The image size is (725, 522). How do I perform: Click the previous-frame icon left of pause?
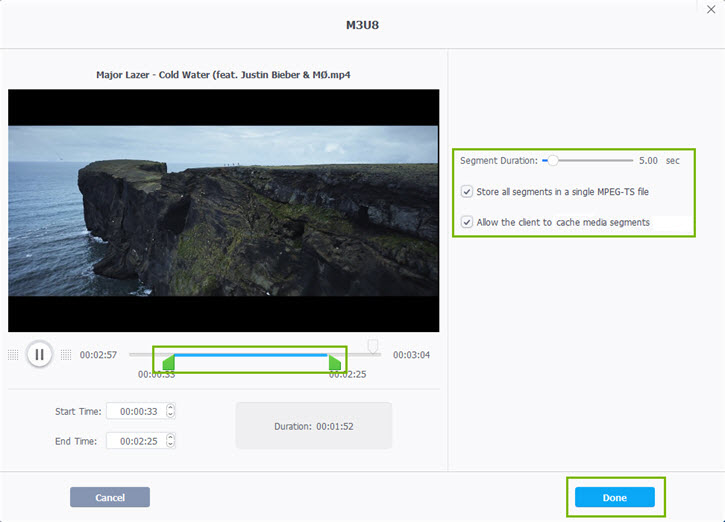pos(13,355)
